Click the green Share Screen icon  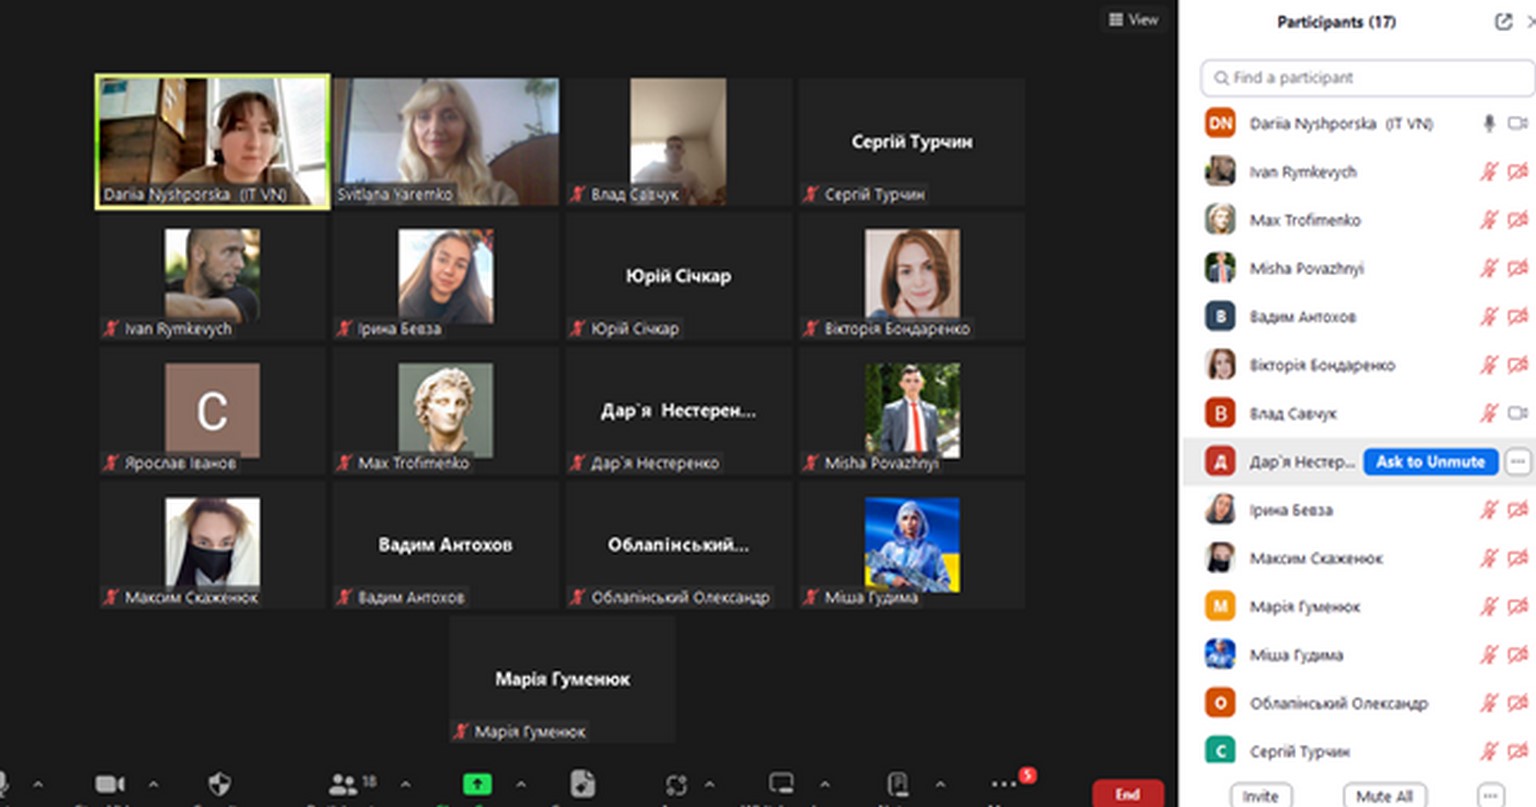click(x=477, y=785)
